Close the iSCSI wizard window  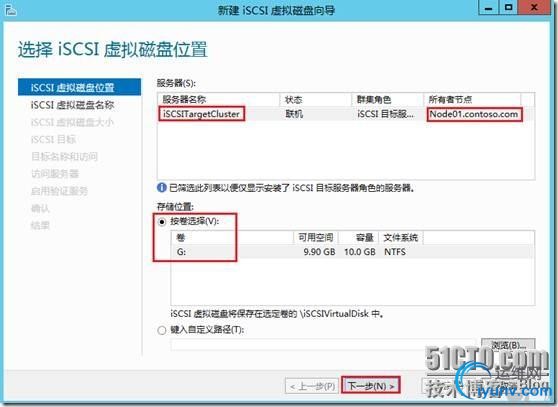pos(534,7)
